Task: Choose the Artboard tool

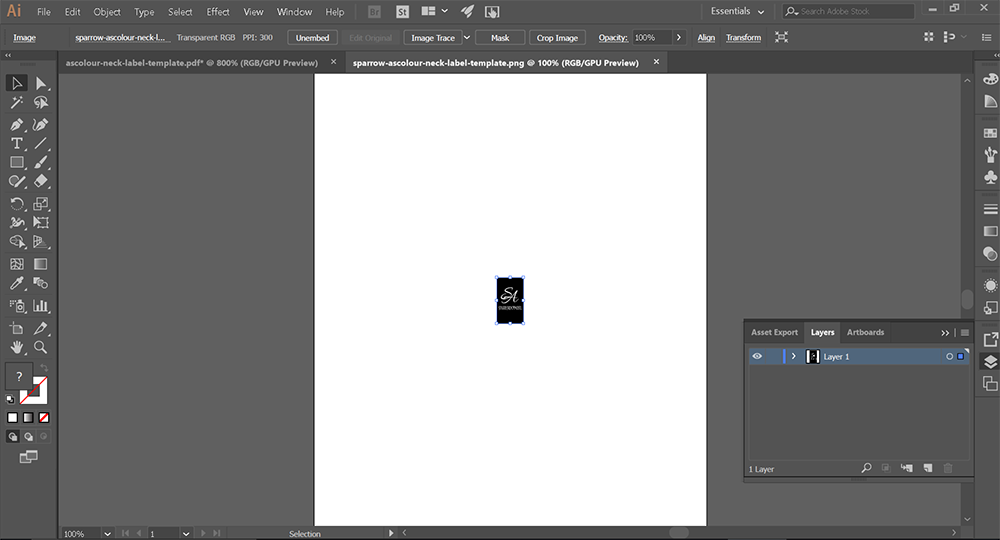Action: (x=17, y=328)
